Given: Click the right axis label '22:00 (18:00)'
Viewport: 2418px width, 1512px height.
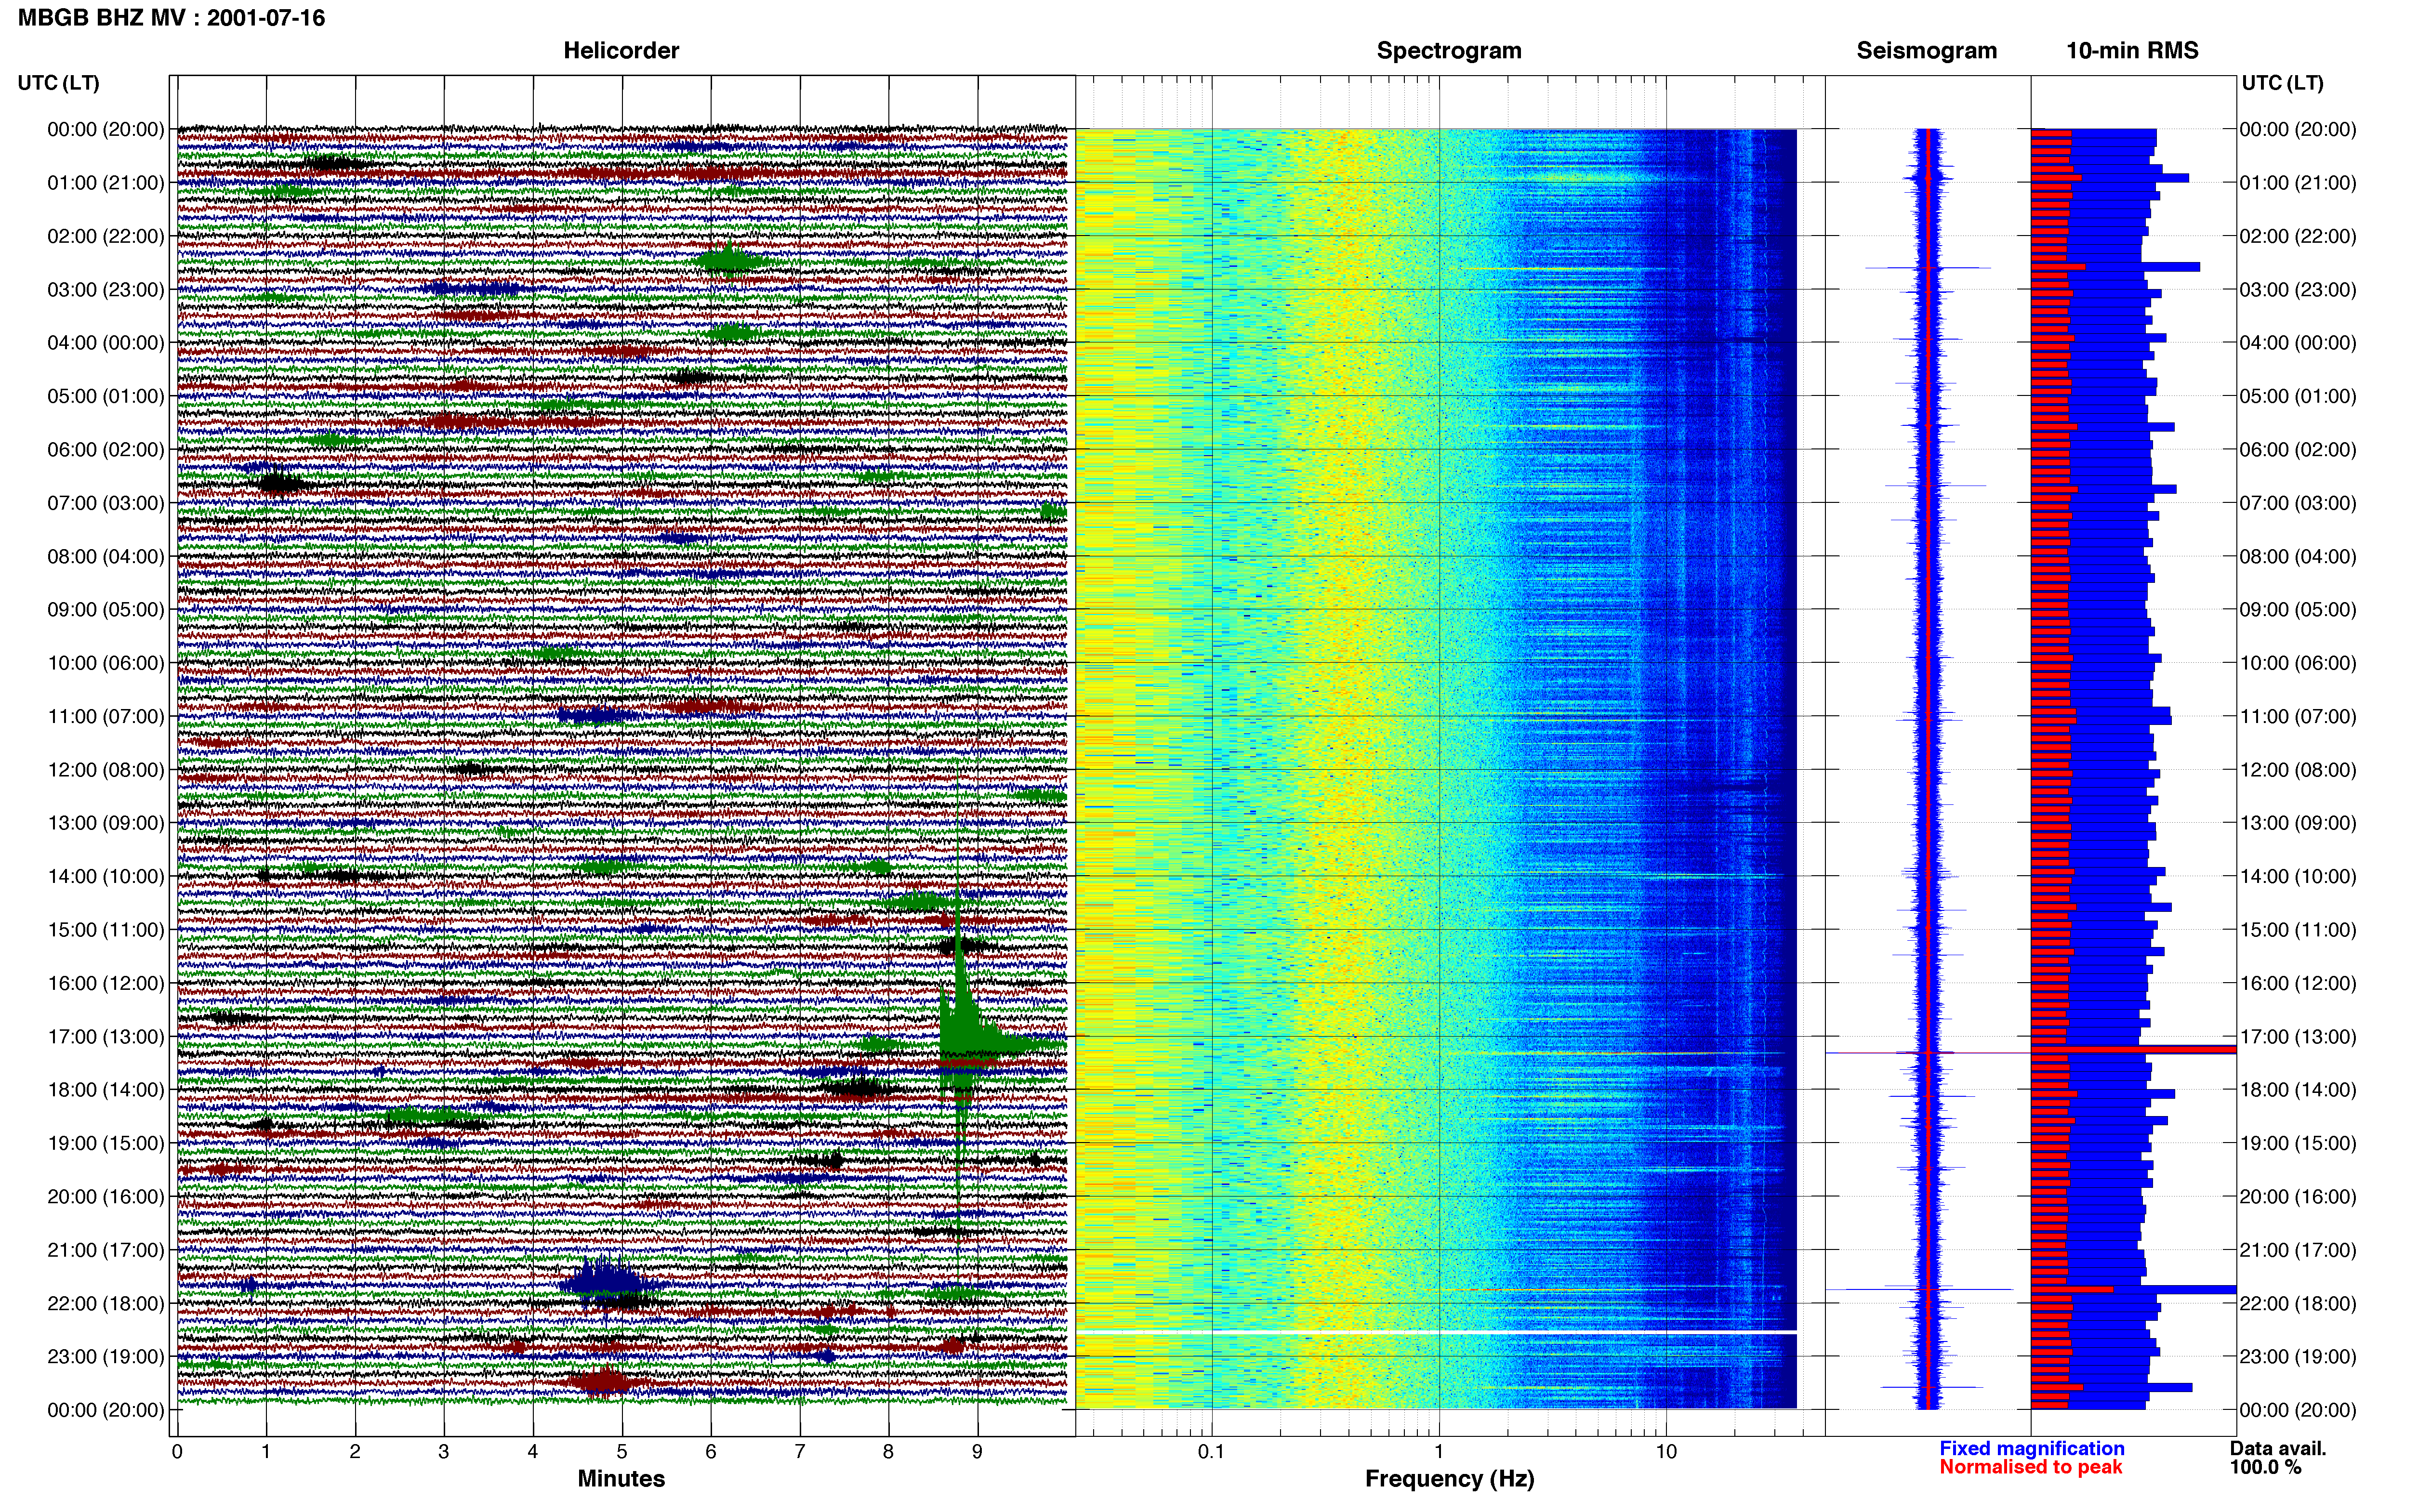Looking at the screenshot, I should point(2298,1303).
